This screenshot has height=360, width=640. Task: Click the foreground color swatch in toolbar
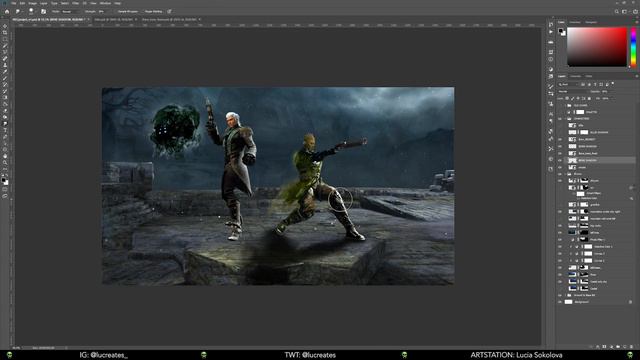click(x=4, y=180)
